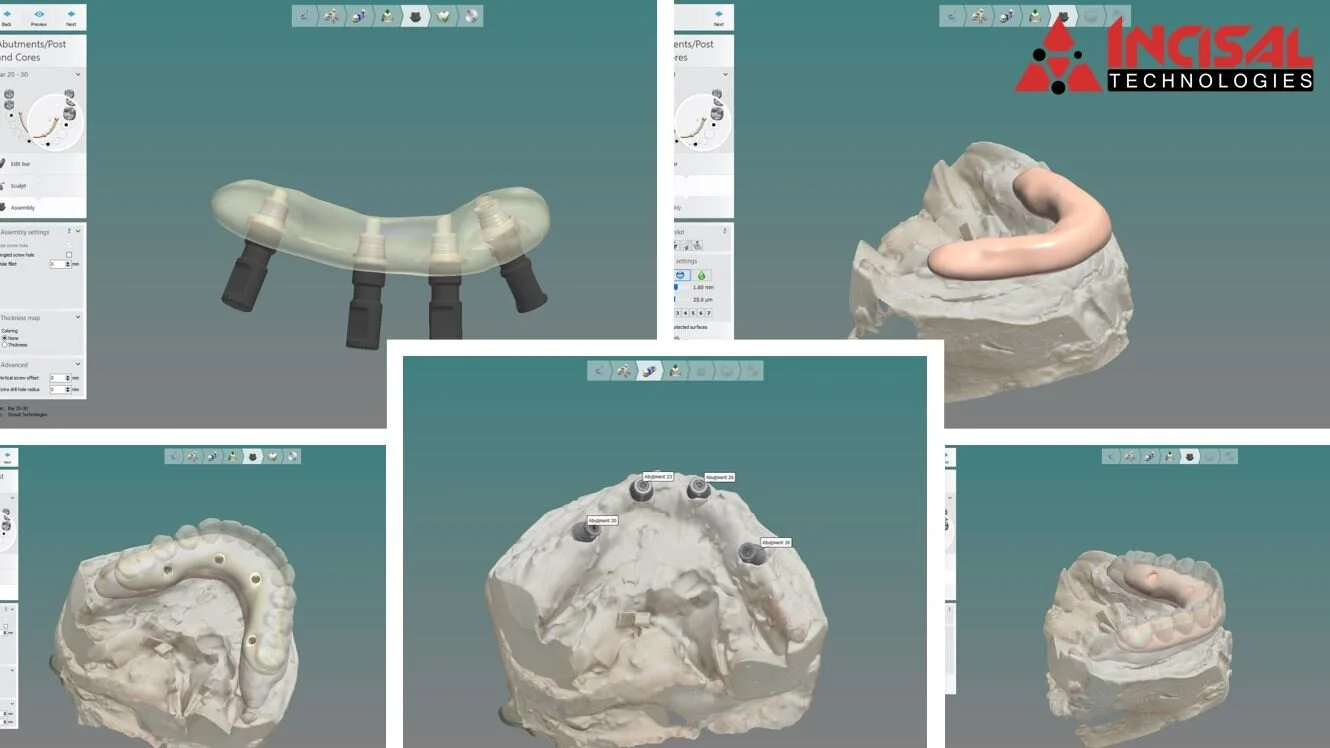The width and height of the screenshot is (1330, 748).
Task: Click Abutment 20 label in center screenshot
Action: (603, 521)
